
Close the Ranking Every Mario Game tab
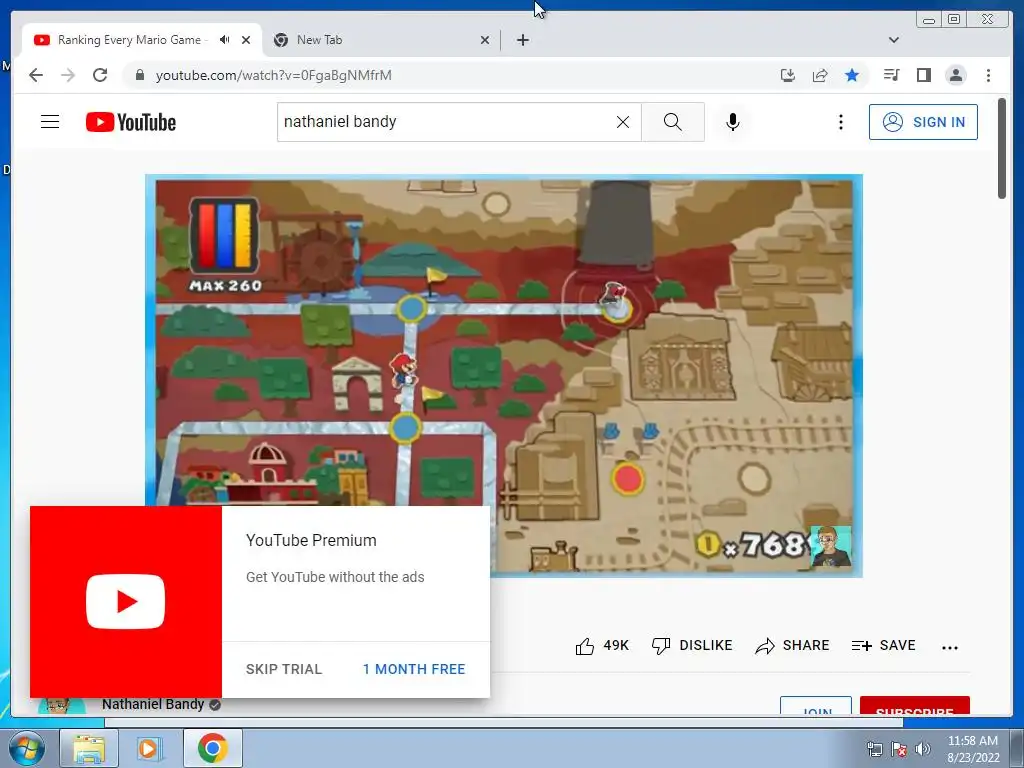coord(246,40)
